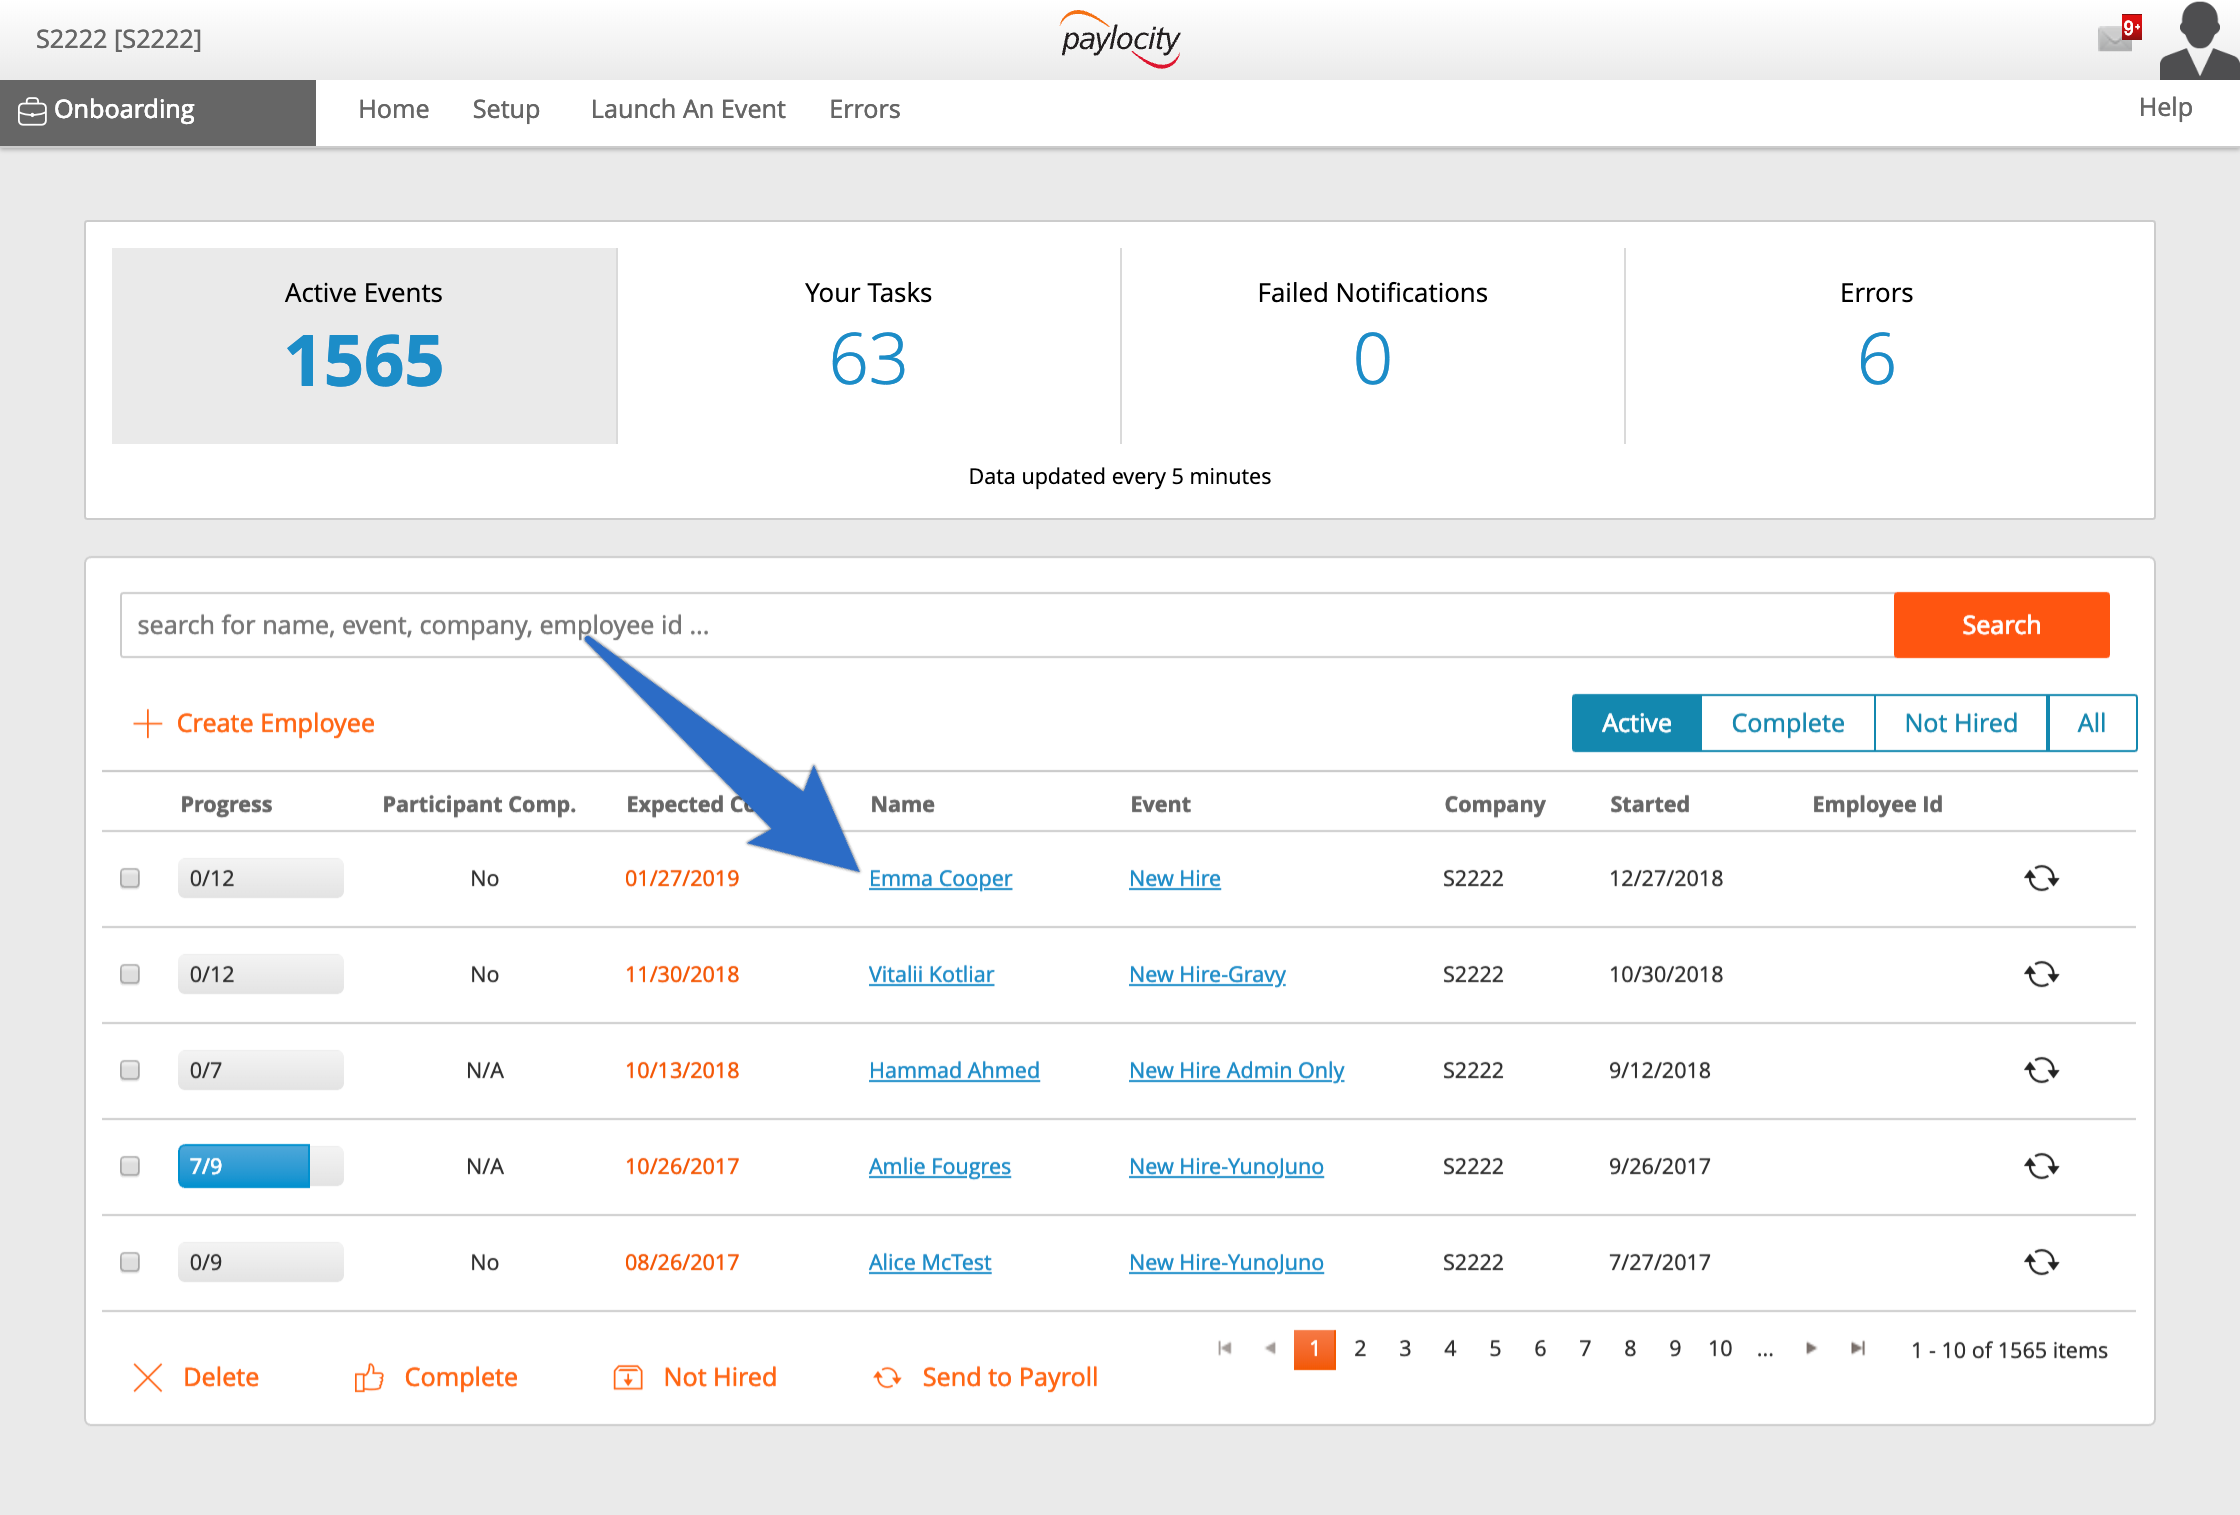This screenshot has height=1515, width=2240.
Task: Click the Delete icon to remove selected
Action: [149, 1375]
